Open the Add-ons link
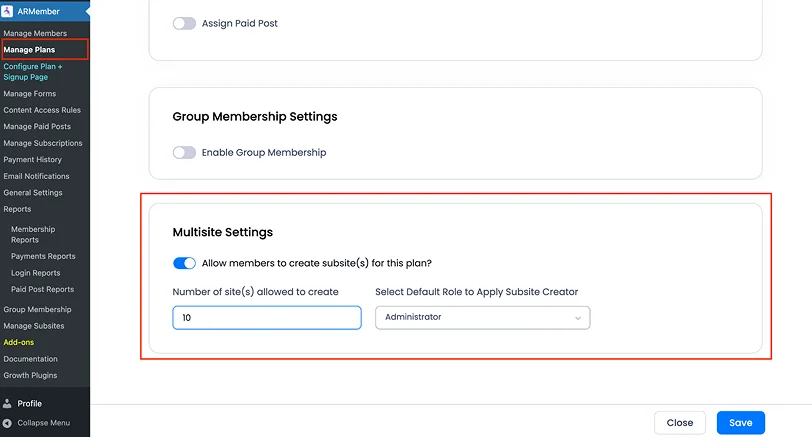Viewport: 812px width, 437px height. pyautogui.click(x=19, y=342)
